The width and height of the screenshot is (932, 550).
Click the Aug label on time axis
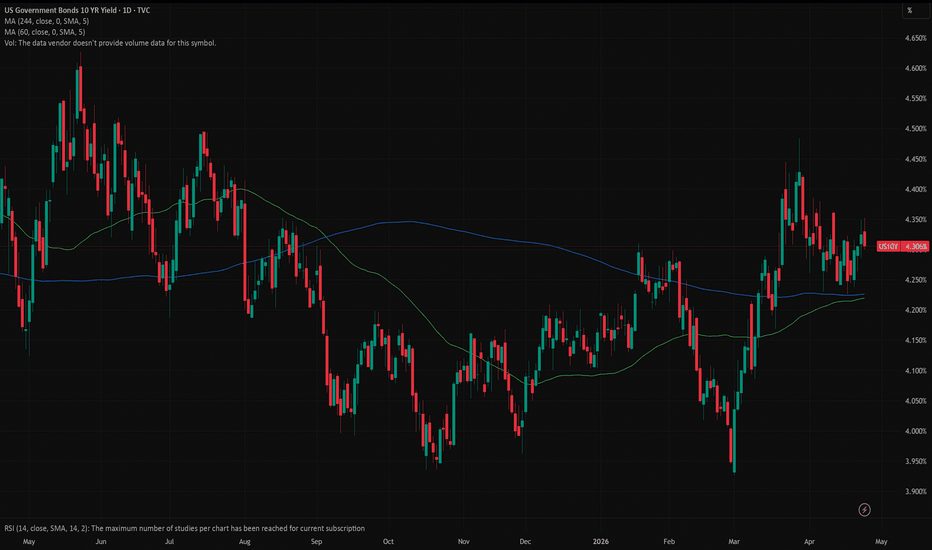[x=244, y=542]
